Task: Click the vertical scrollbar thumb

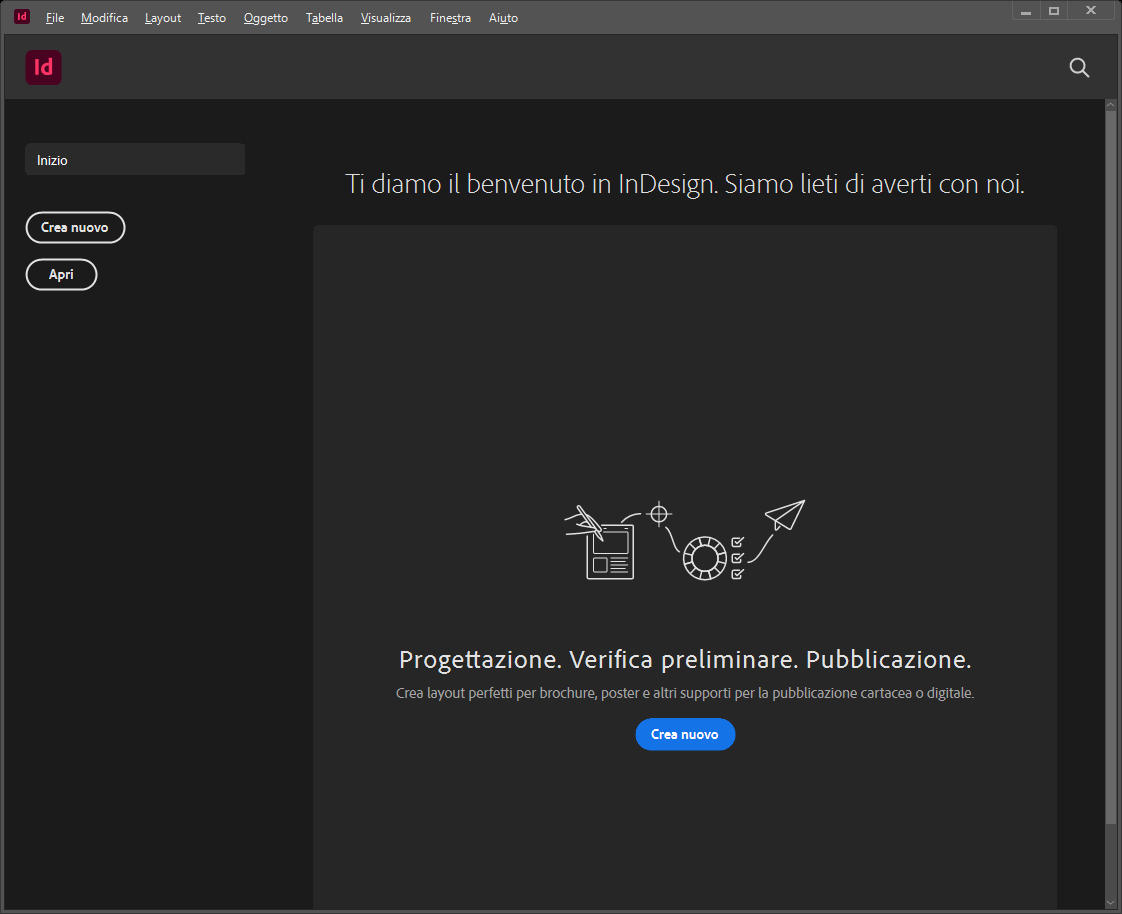Action: 1111,465
